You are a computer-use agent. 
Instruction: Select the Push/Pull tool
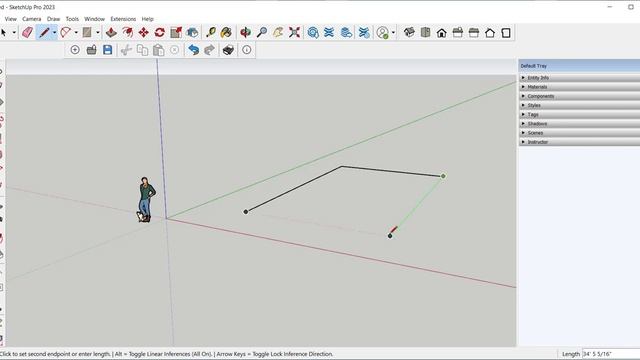click(x=111, y=32)
